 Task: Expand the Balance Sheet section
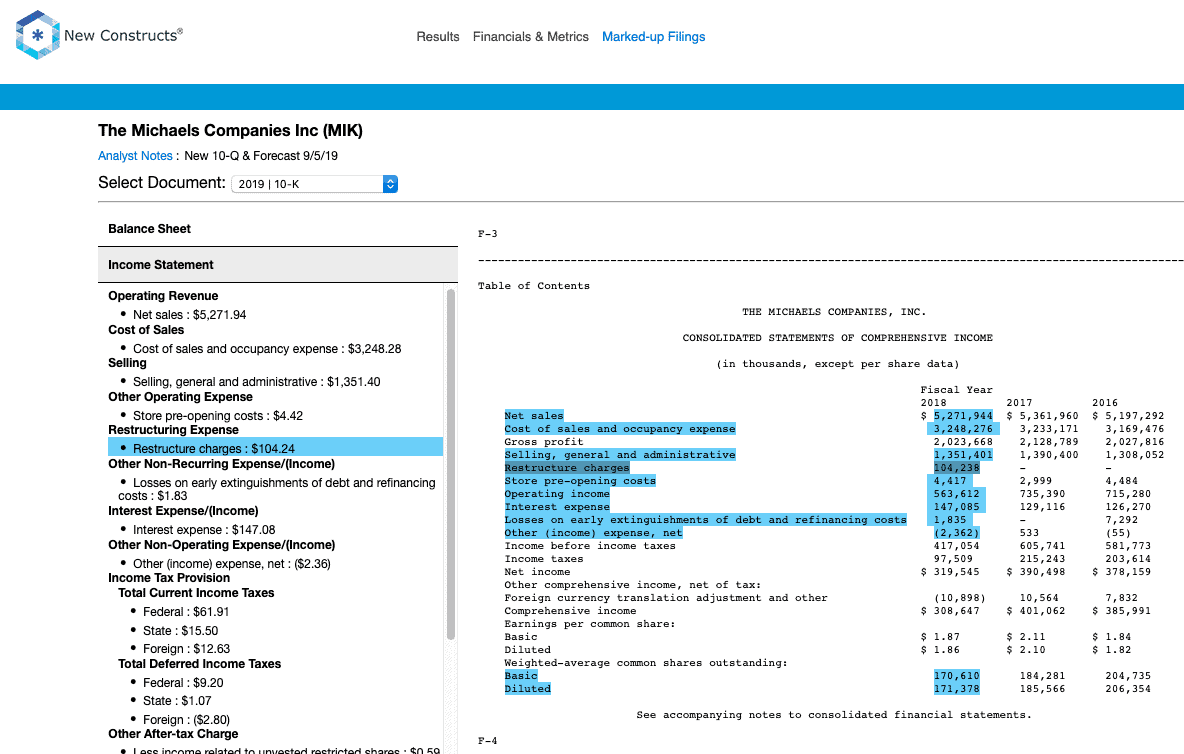[278, 229]
